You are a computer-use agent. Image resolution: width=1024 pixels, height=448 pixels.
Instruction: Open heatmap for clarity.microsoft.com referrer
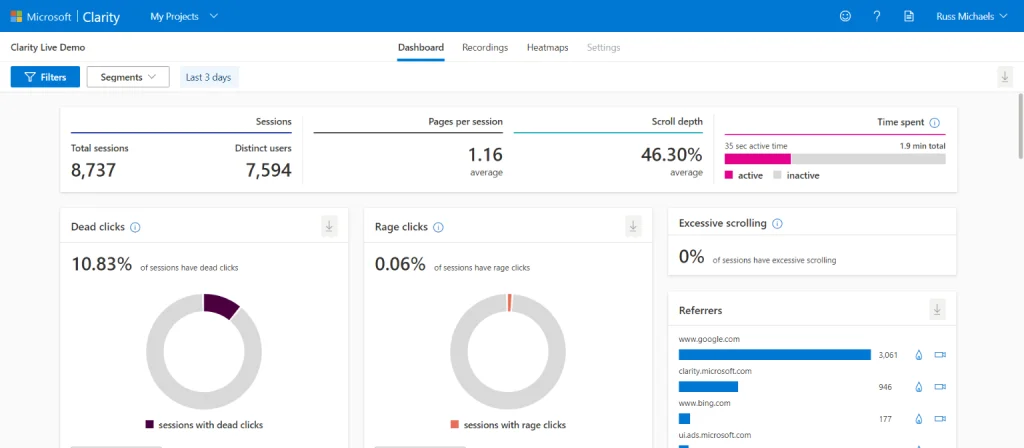[919, 387]
